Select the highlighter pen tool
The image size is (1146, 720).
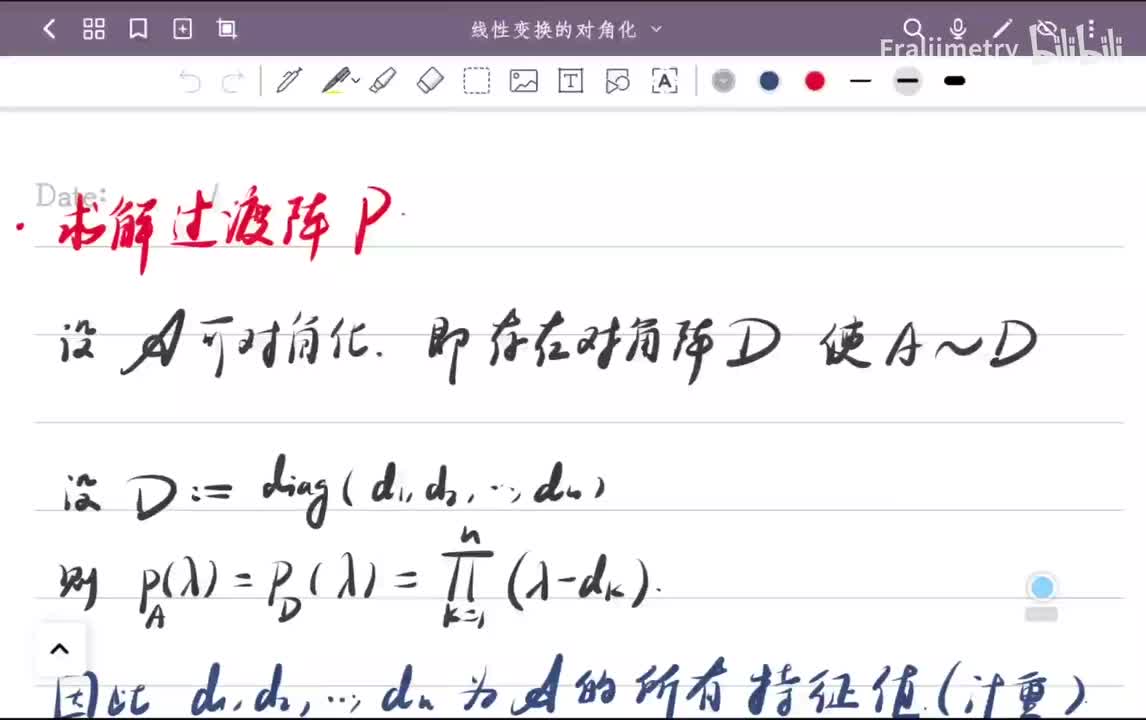click(335, 80)
